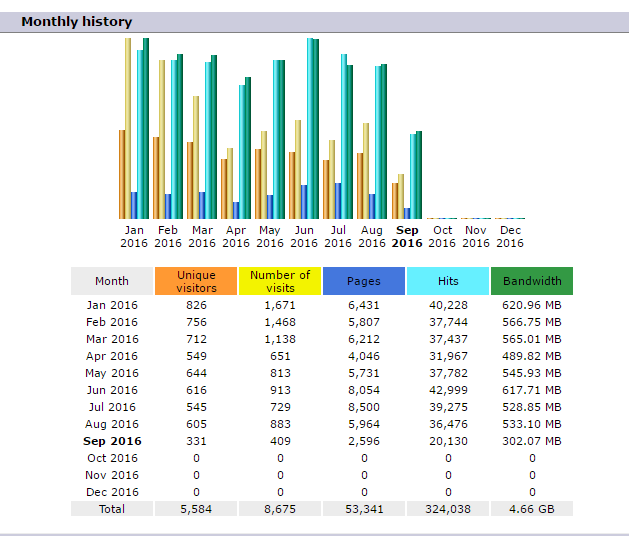Viewport: 629px width, 545px height.
Task: Click the cyan hits bar for Jun 2016
Action: pos(310,128)
